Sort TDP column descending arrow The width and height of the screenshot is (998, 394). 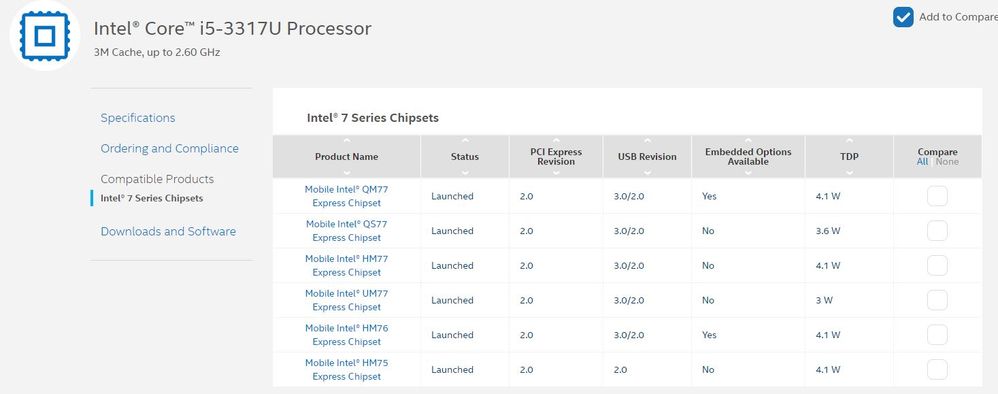[x=849, y=172]
